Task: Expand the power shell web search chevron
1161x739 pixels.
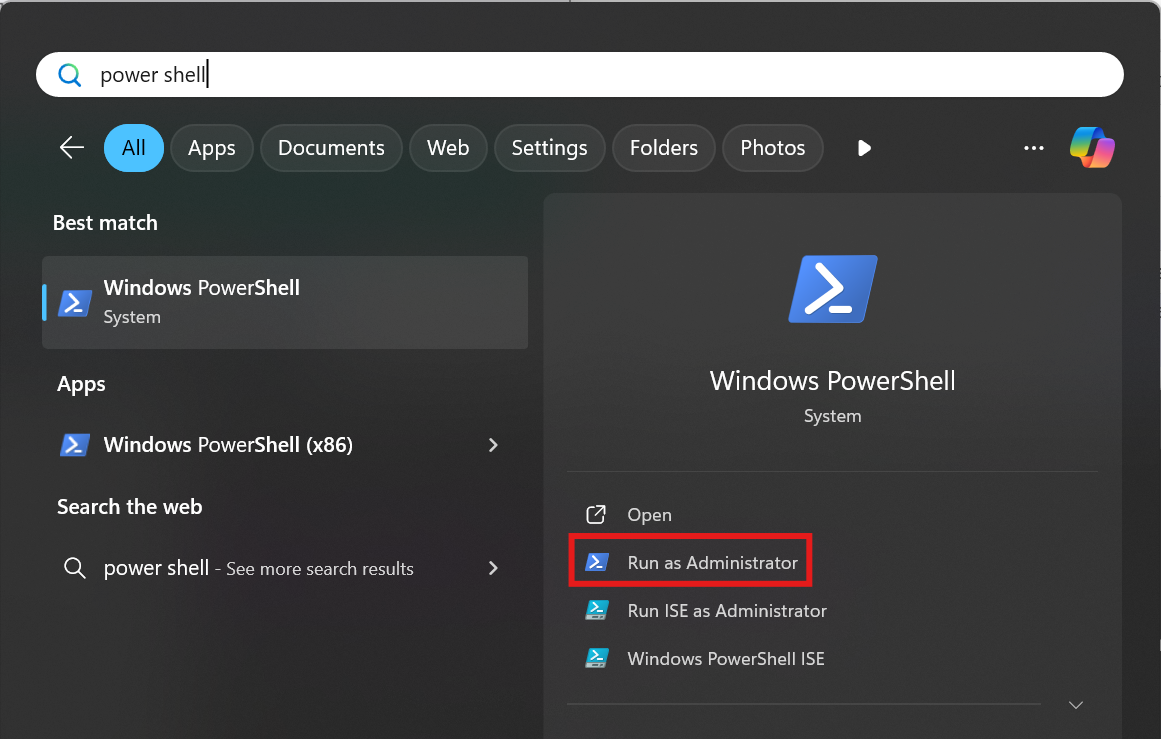Action: pyautogui.click(x=493, y=568)
